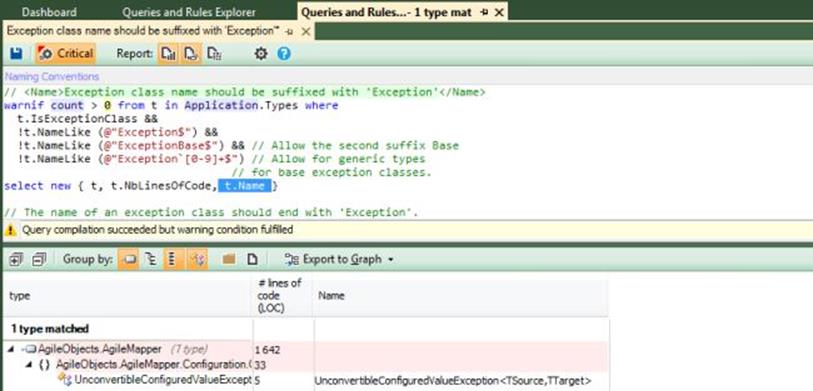Collapse the AgileObjects.AgileMapper assembly node
This screenshot has width=813, height=391.
click(11, 350)
